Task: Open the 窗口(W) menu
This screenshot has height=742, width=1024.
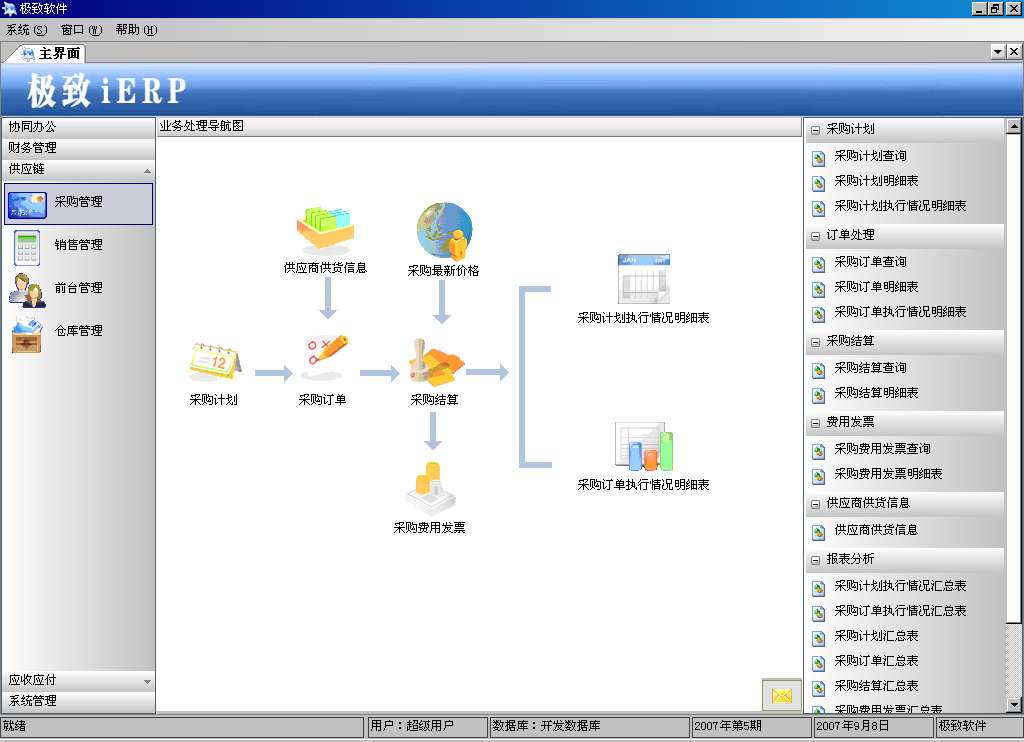Action: (81, 30)
